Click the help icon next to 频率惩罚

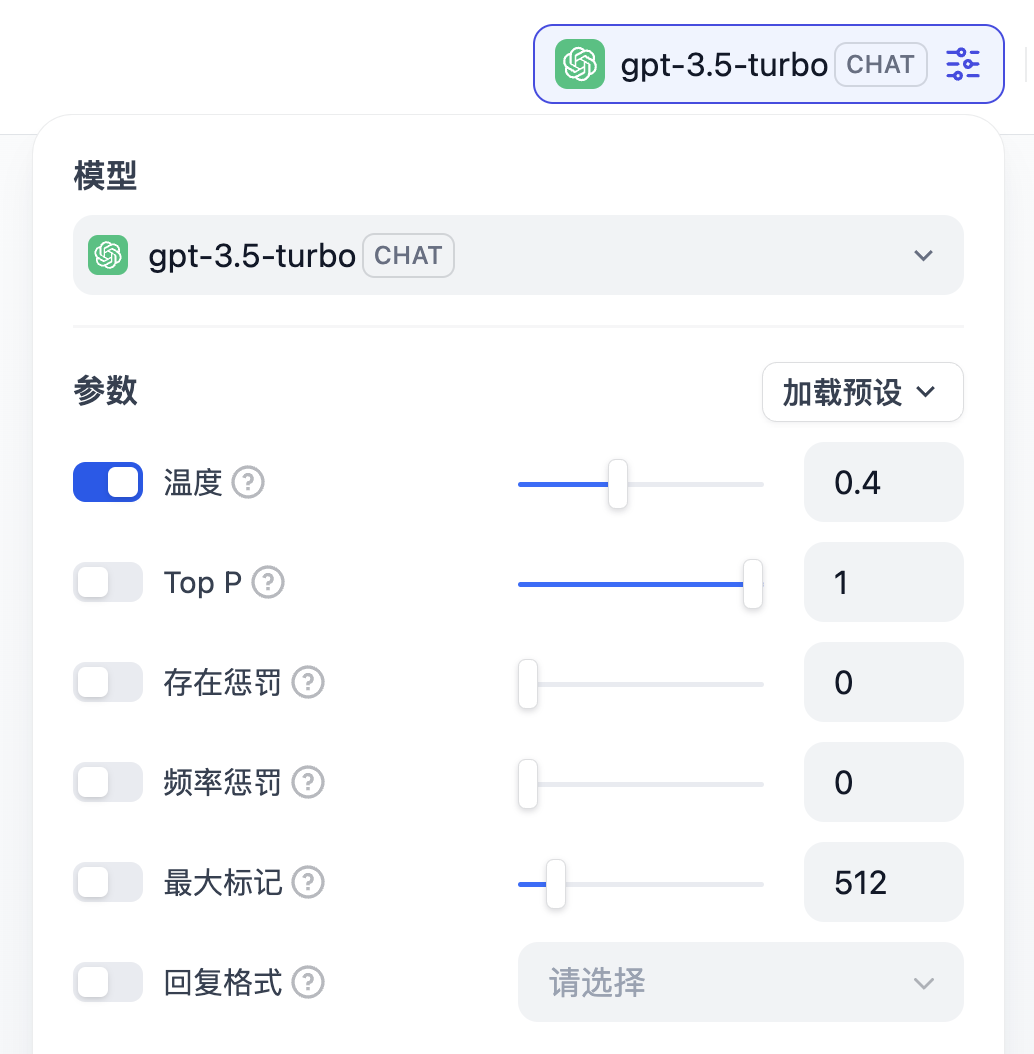coord(308,782)
